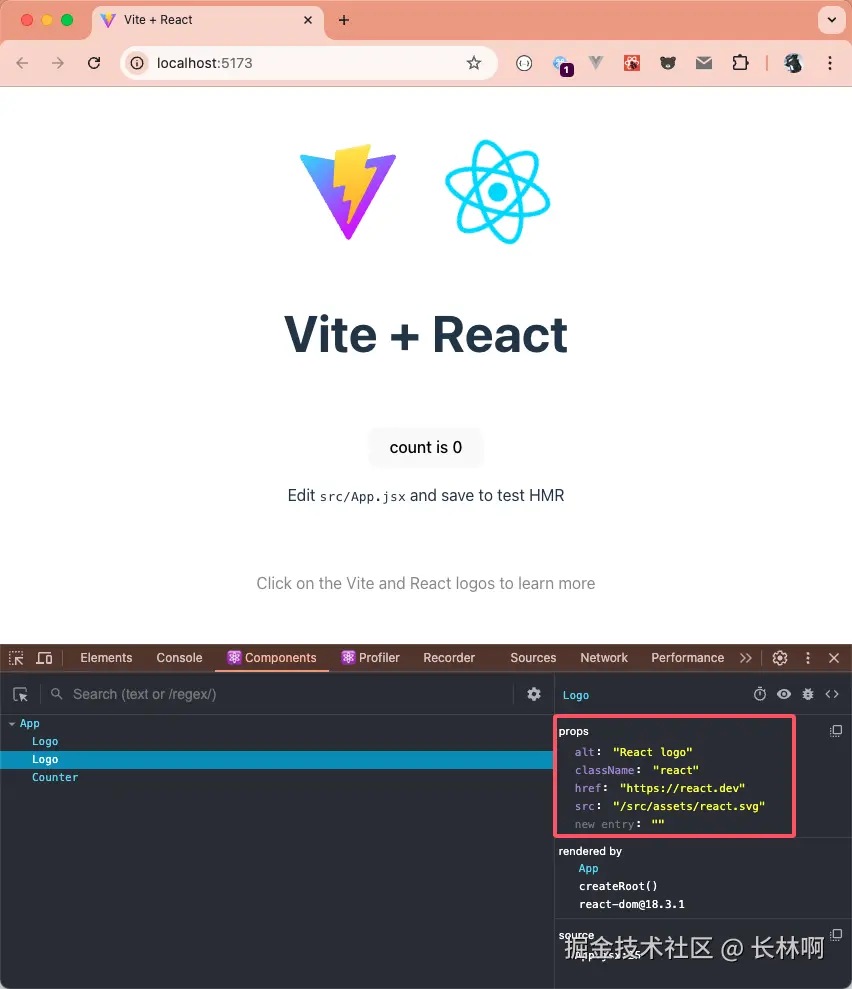
Task: Edit the href prop value https://react.dev
Action: pos(682,788)
